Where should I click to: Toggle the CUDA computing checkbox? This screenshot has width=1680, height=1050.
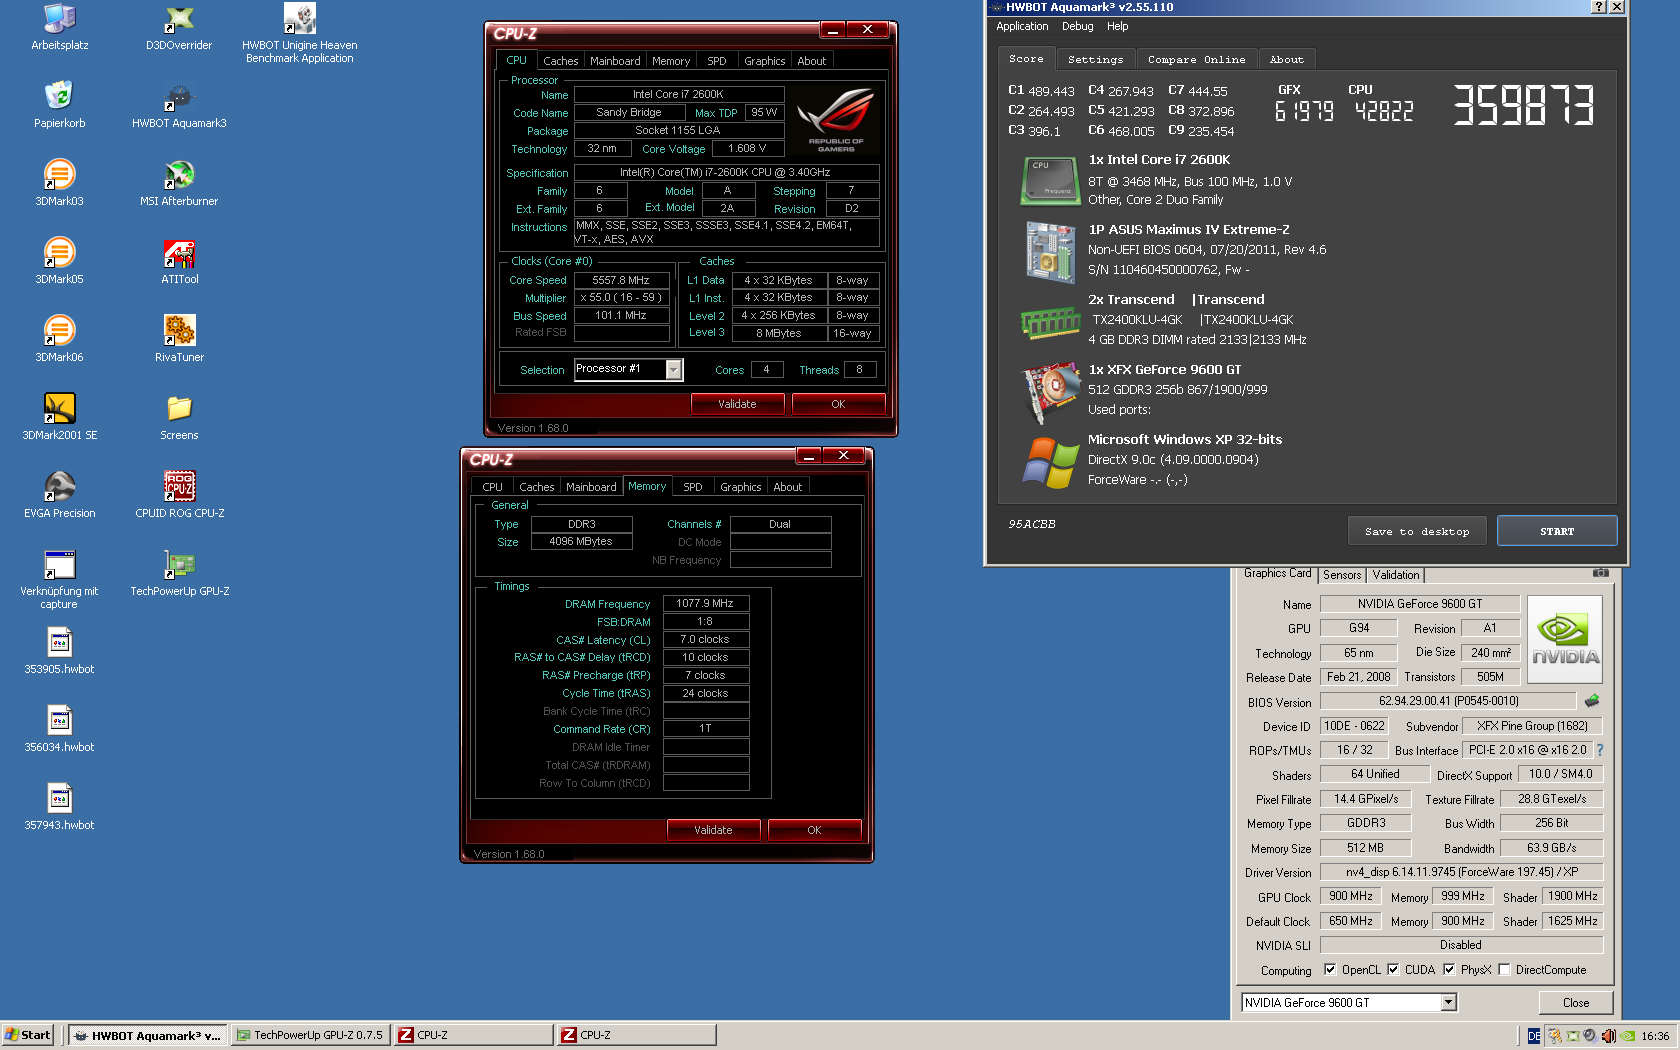point(1393,969)
